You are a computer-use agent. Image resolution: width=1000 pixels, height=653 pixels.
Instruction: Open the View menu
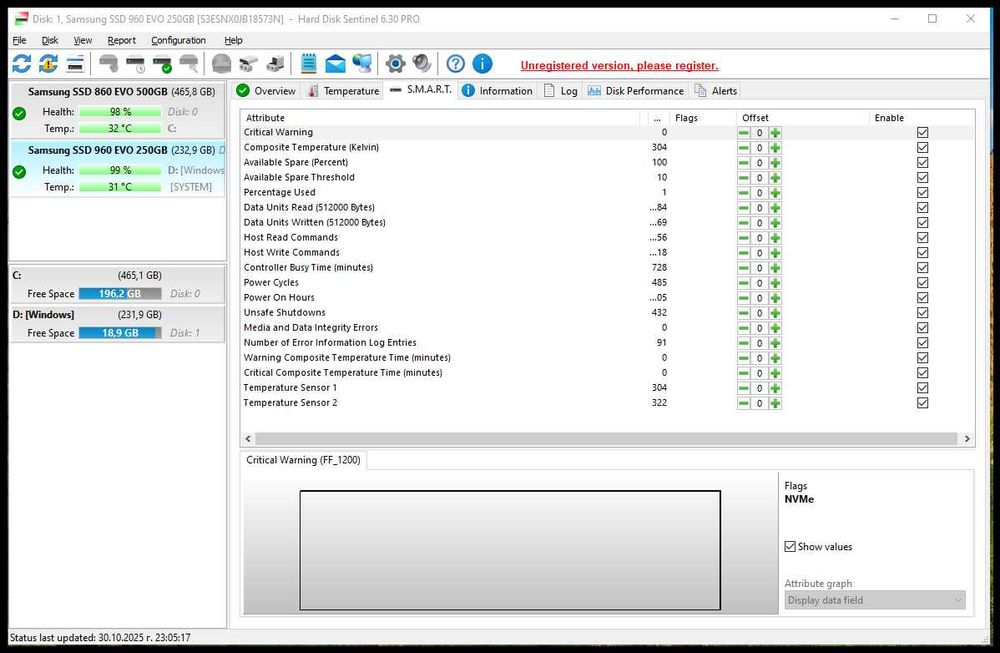click(x=82, y=40)
